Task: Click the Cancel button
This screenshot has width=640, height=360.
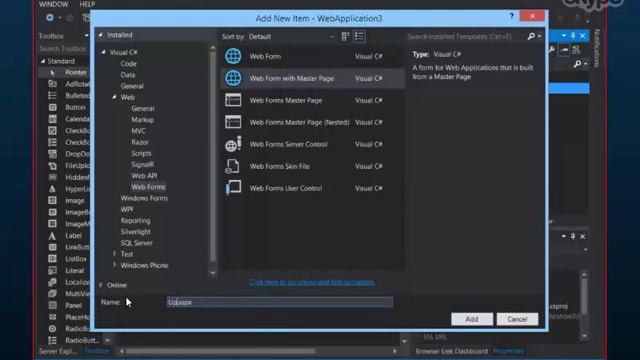Action: (517, 319)
